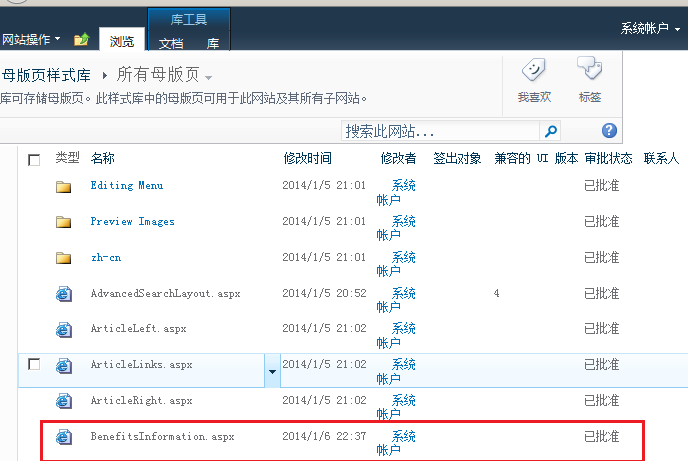
Task: Toggle the select-all checkbox in header
Action: pyautogui.click(x=34, y=160)
